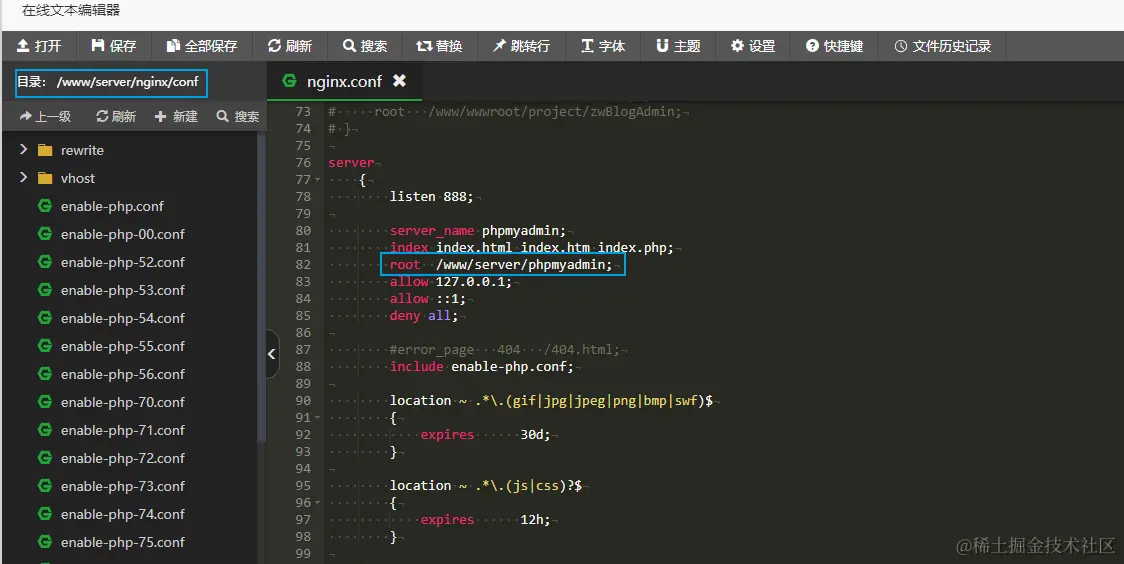
Task: Open the 主题 (Theme) selector
Action: coord(678,46)
